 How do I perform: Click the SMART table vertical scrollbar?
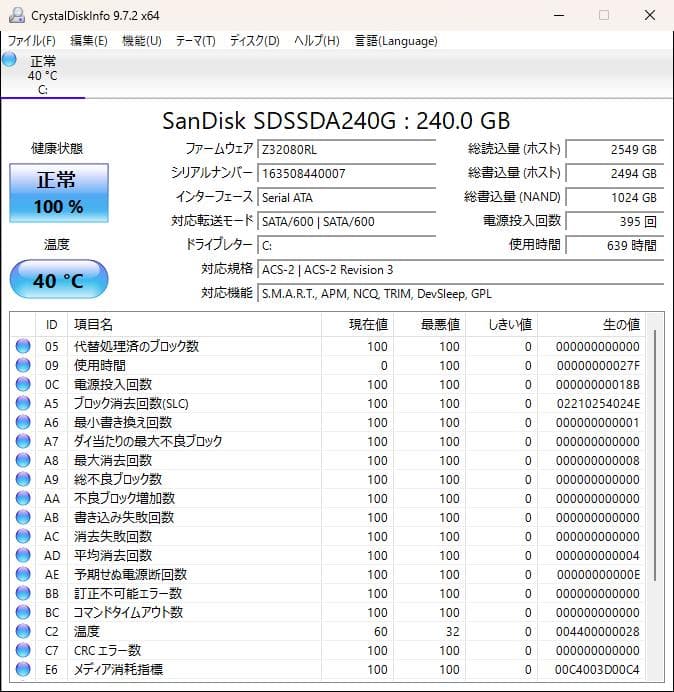655,455
